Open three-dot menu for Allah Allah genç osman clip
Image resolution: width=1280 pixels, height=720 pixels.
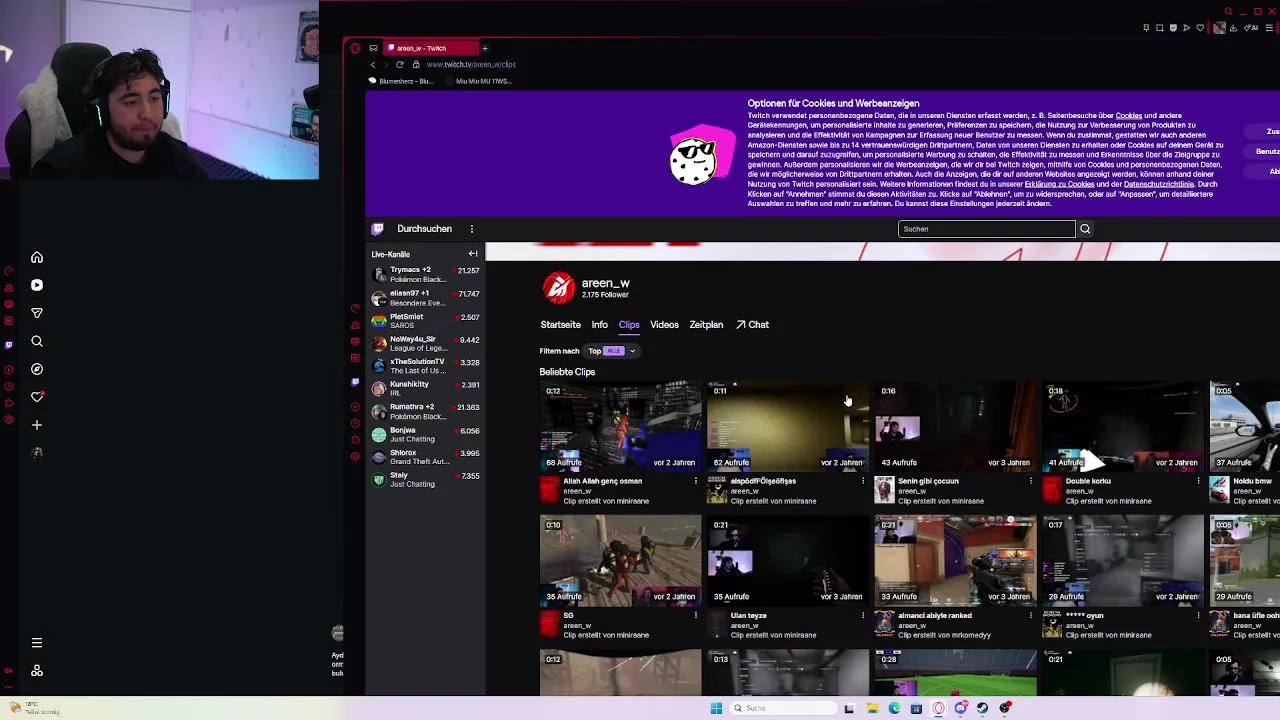(x=695, y=482)
